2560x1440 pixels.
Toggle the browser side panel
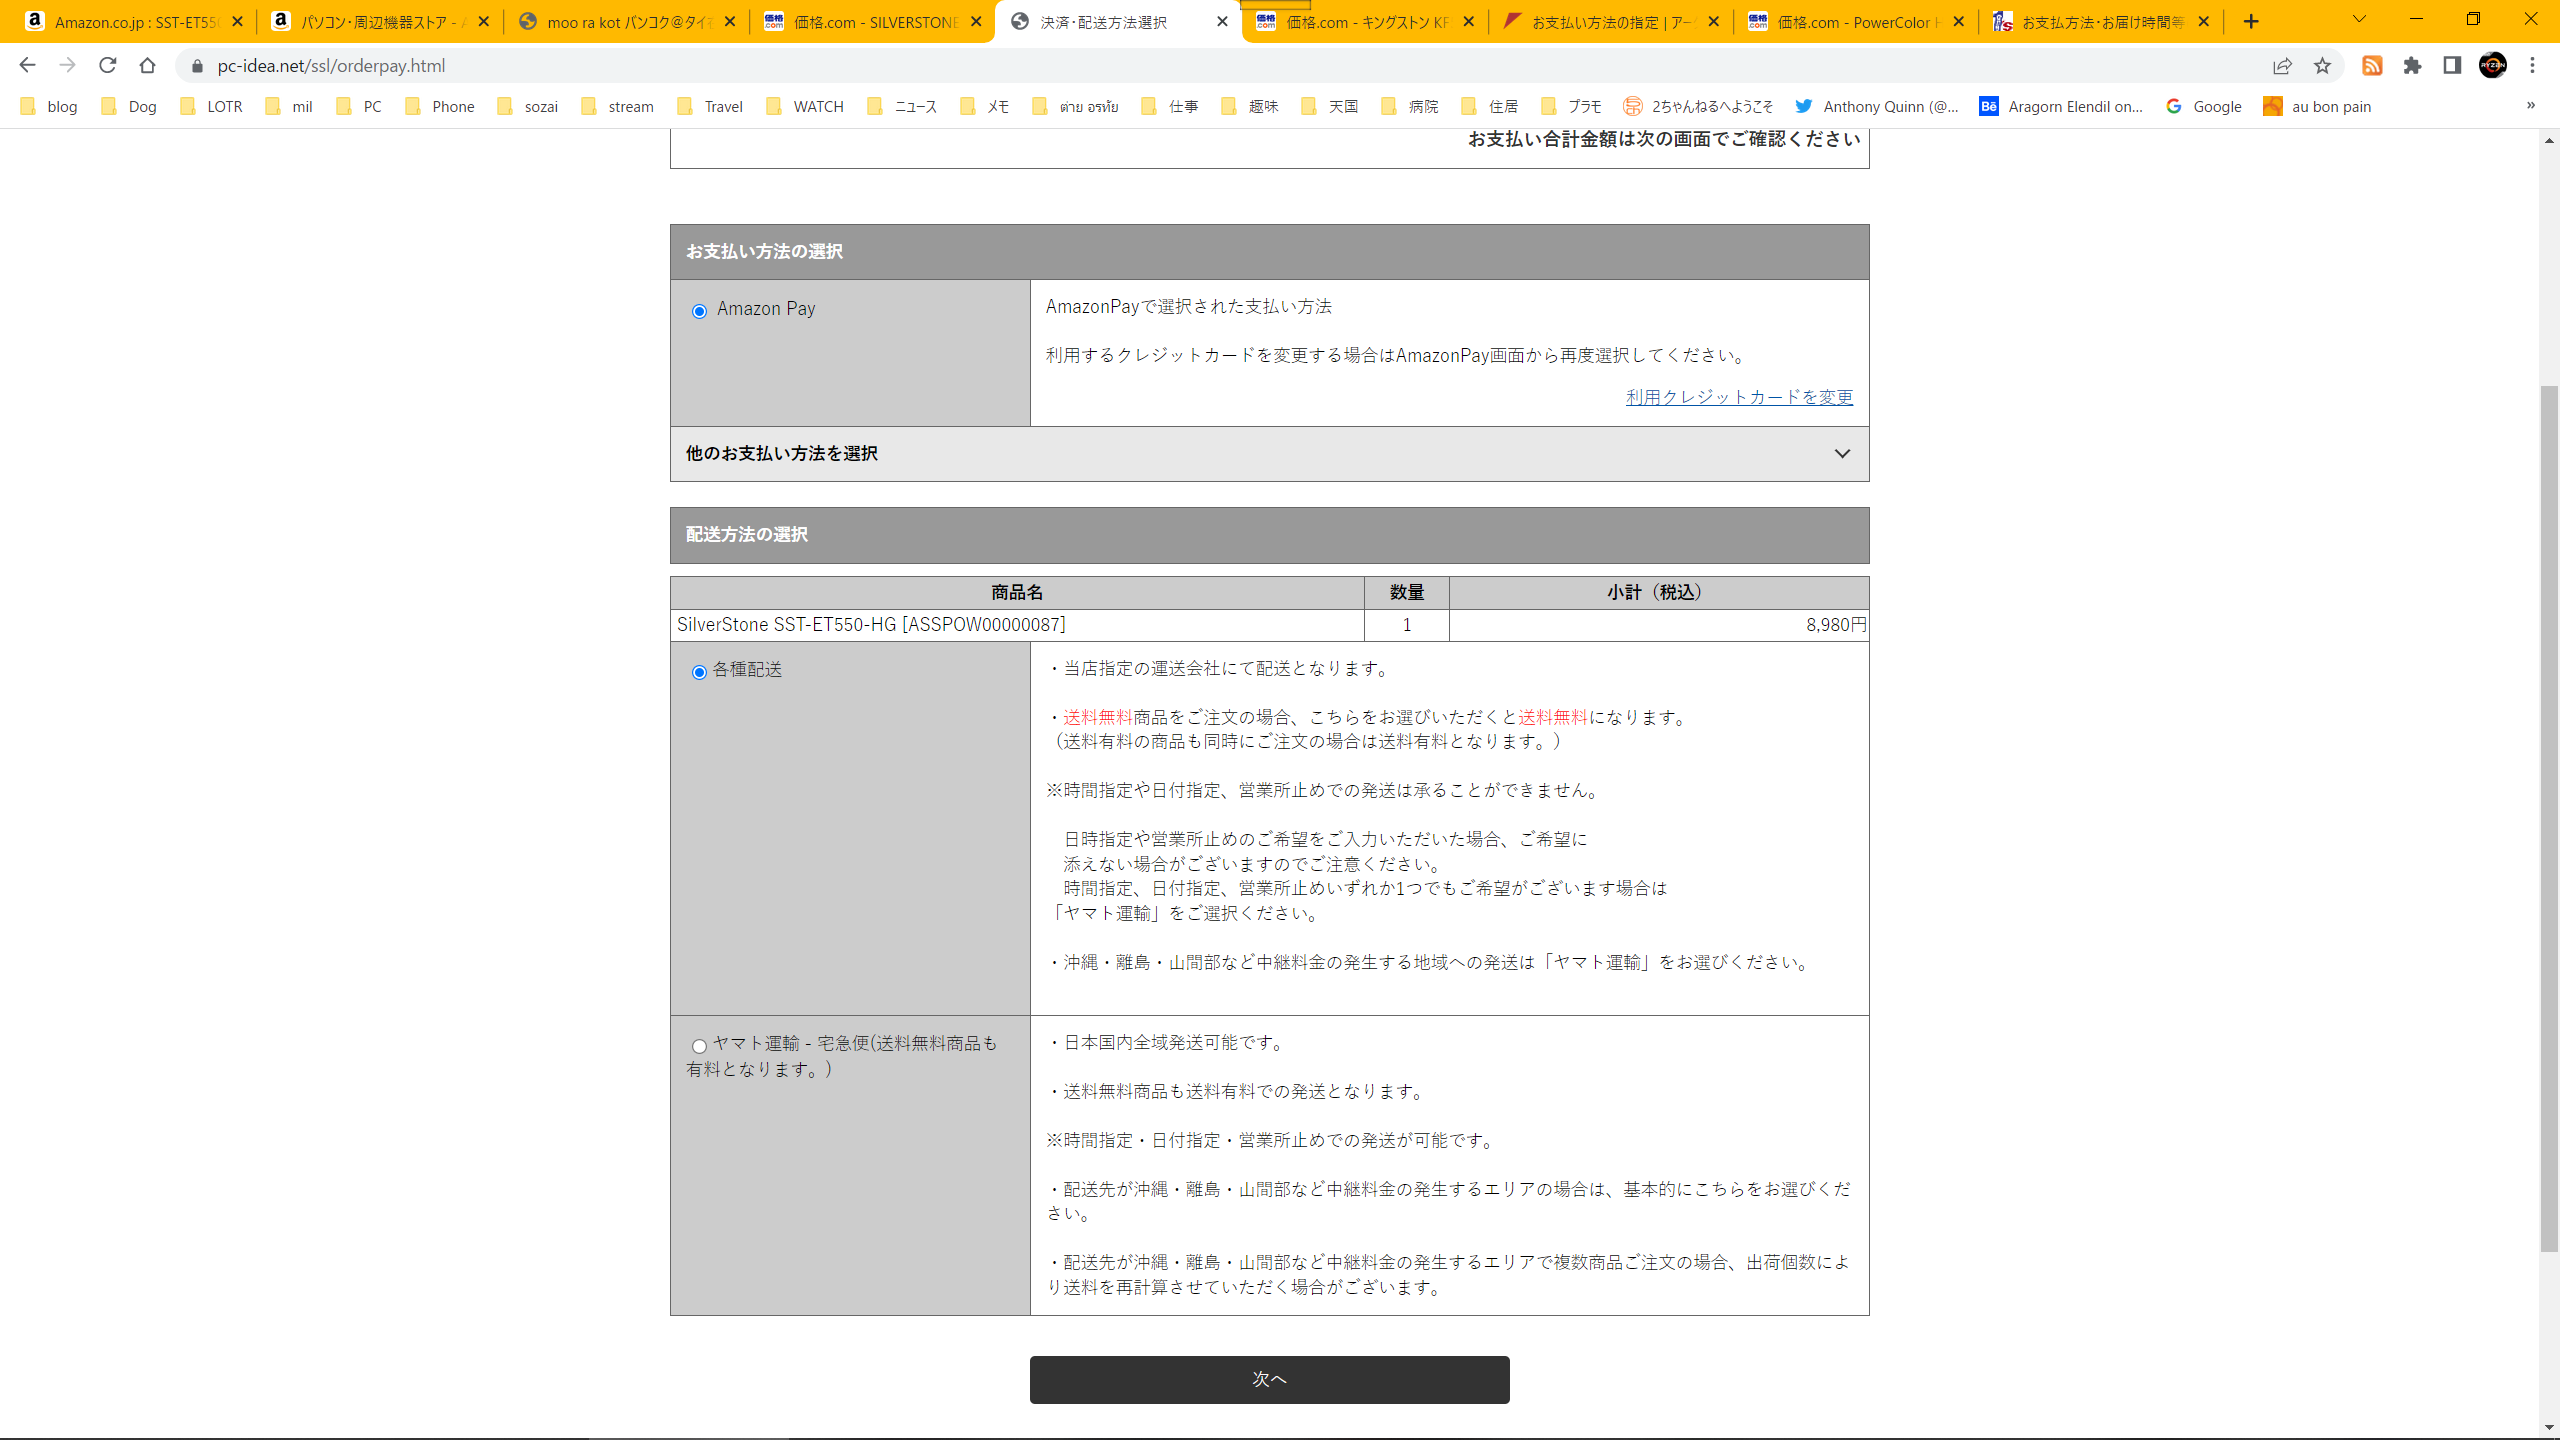(x=2452, y=66)
